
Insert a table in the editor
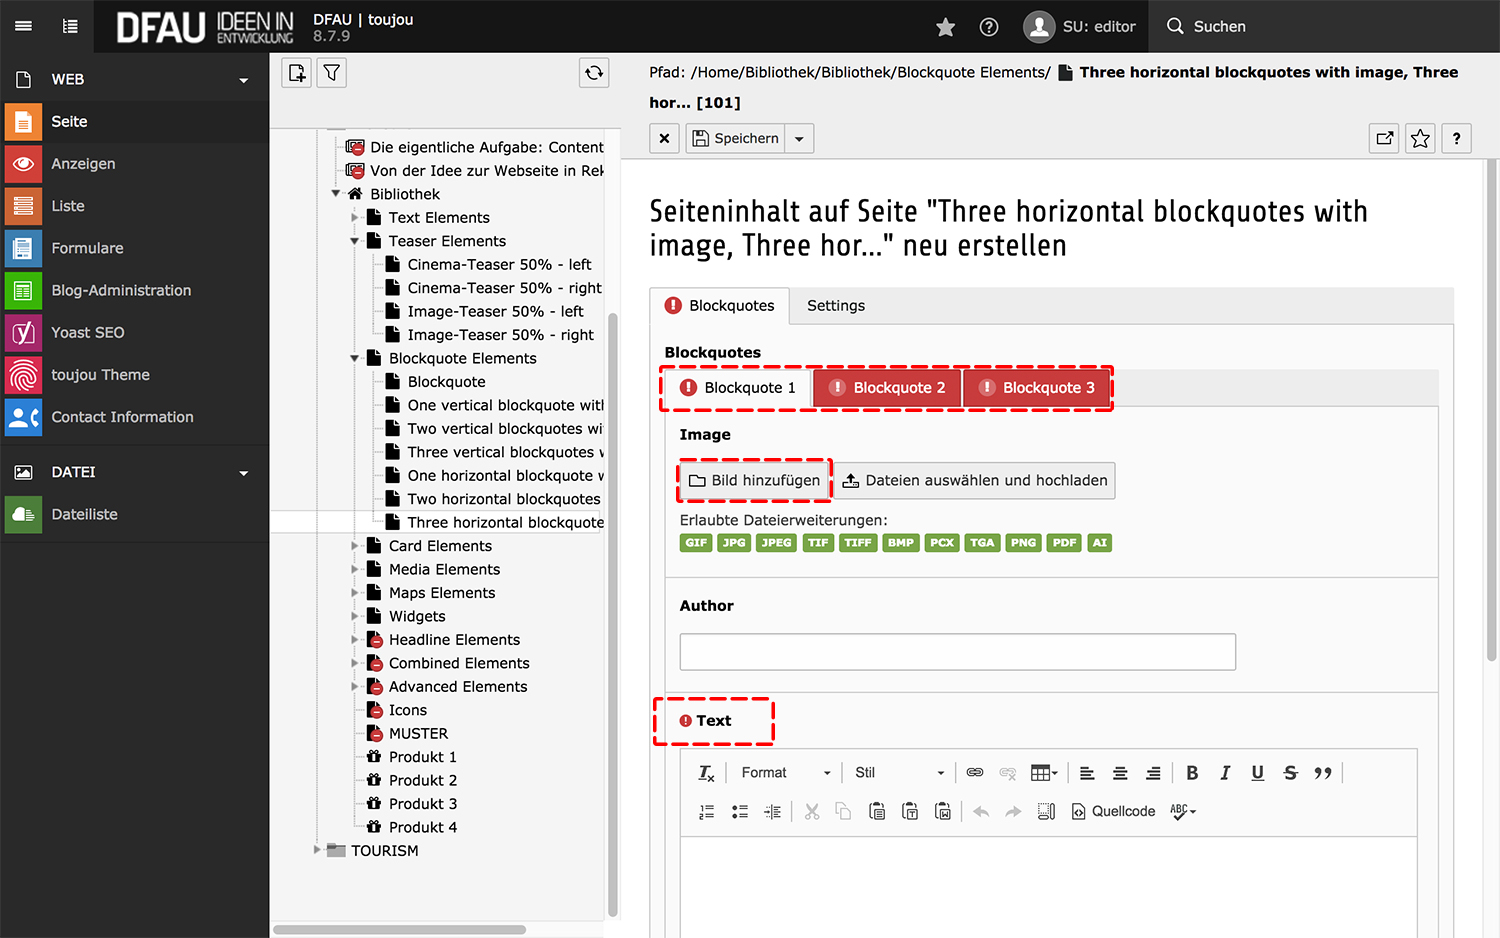pos(1044,773)
